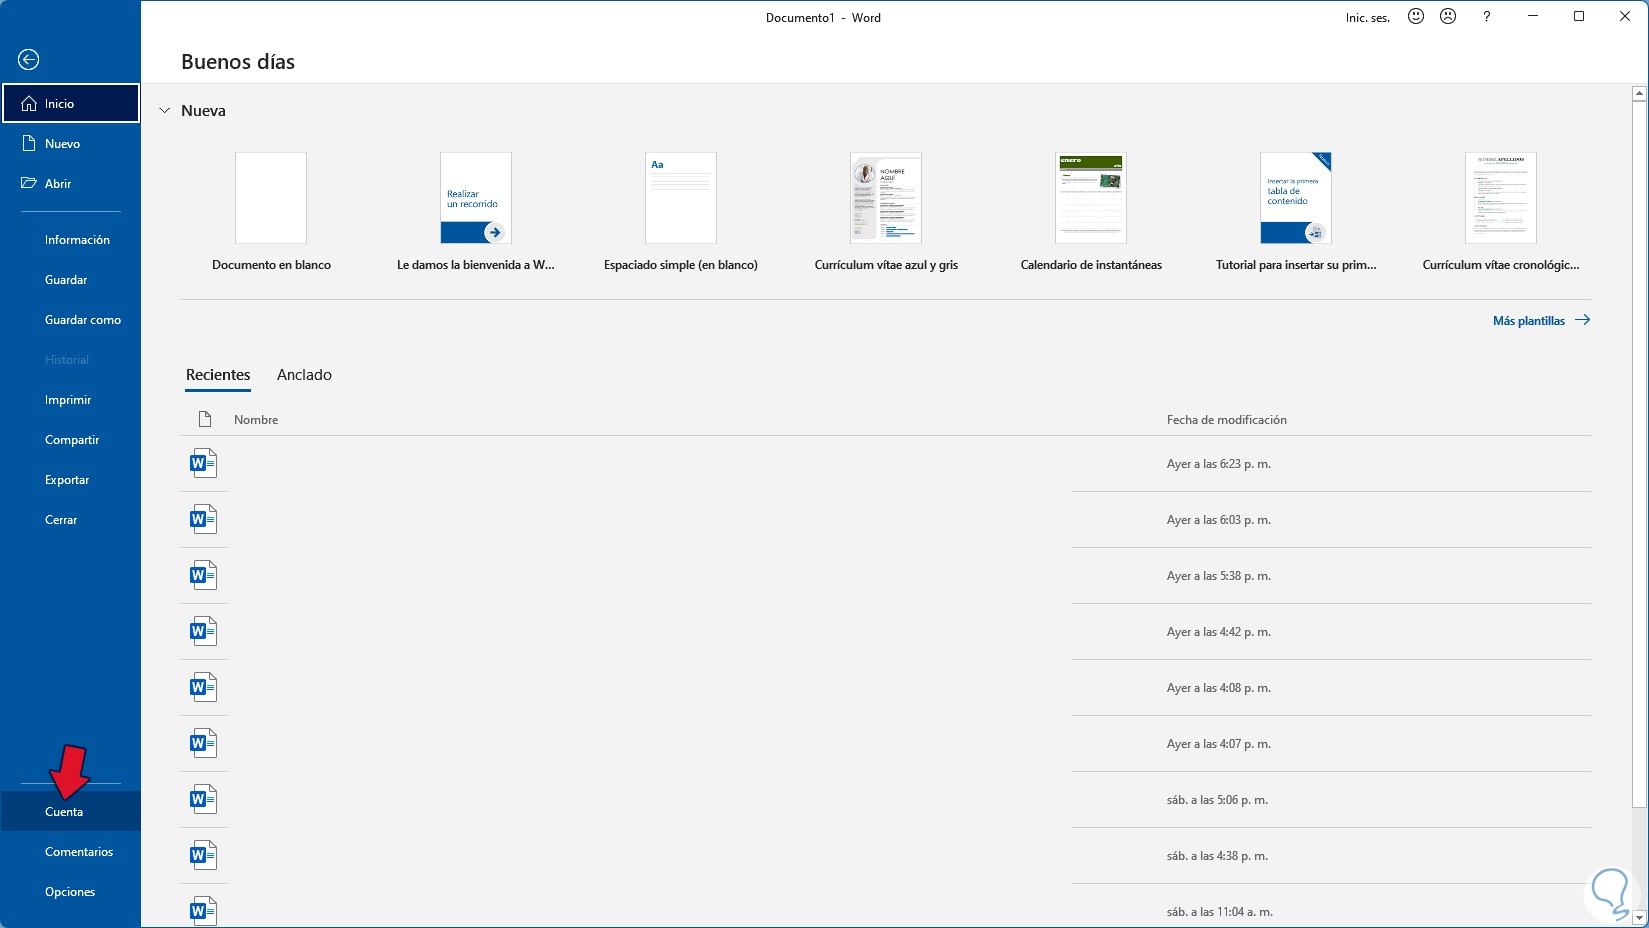Select Currículum vítae cronológico template
The height and width of the screenshot is (928, 1649).
tap(1501, 212)
